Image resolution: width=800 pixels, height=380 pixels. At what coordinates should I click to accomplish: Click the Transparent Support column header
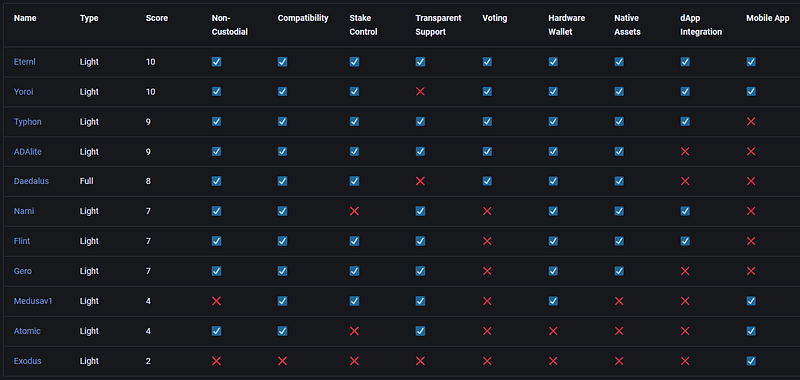coord(438,25)
